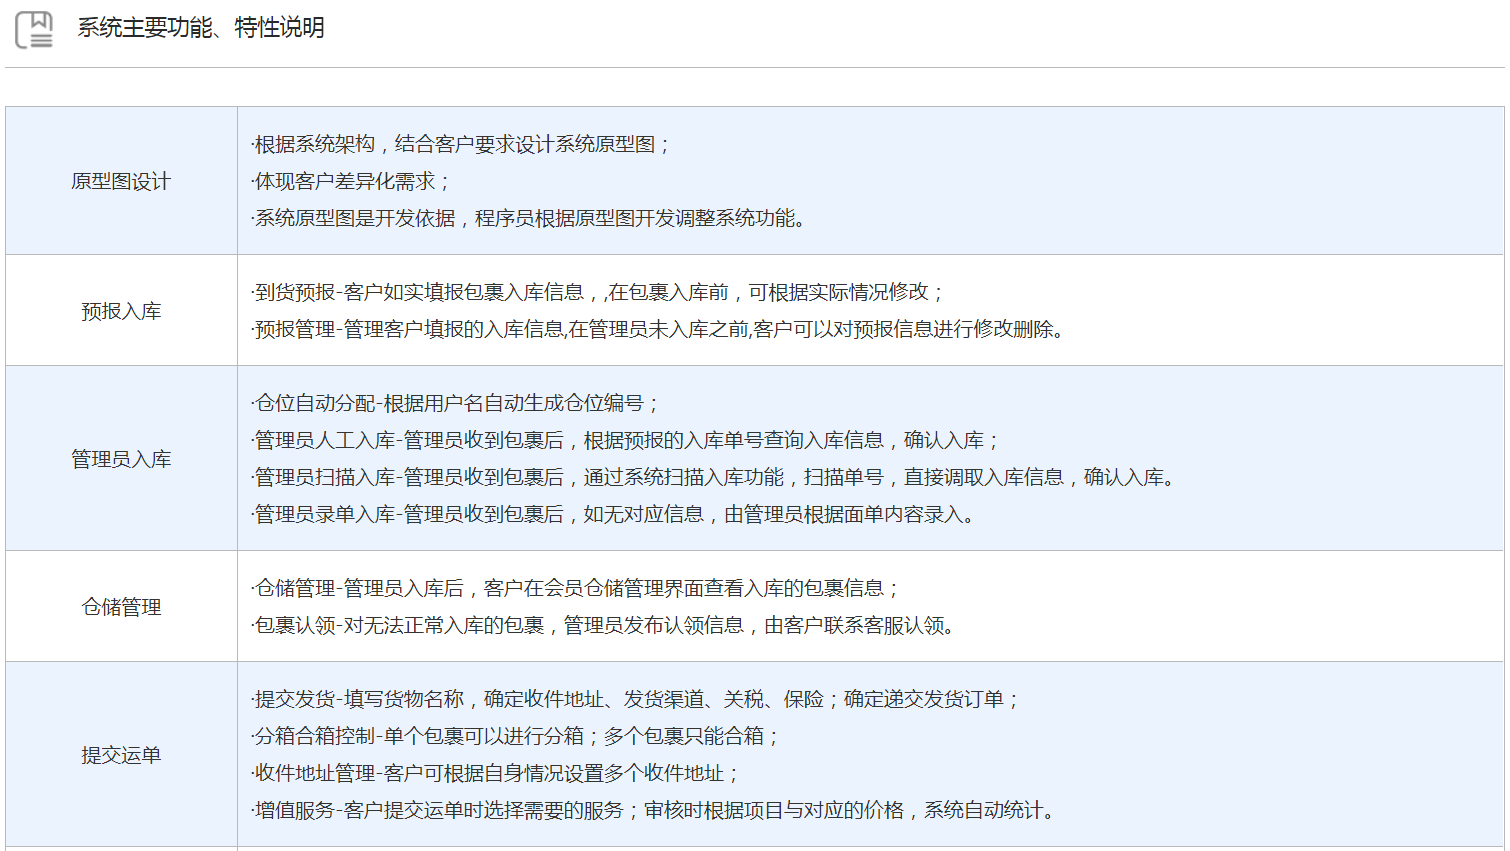Click the bookmark document icon beside the heading
Screen dimensions: 1510x851
click(34, 29)
